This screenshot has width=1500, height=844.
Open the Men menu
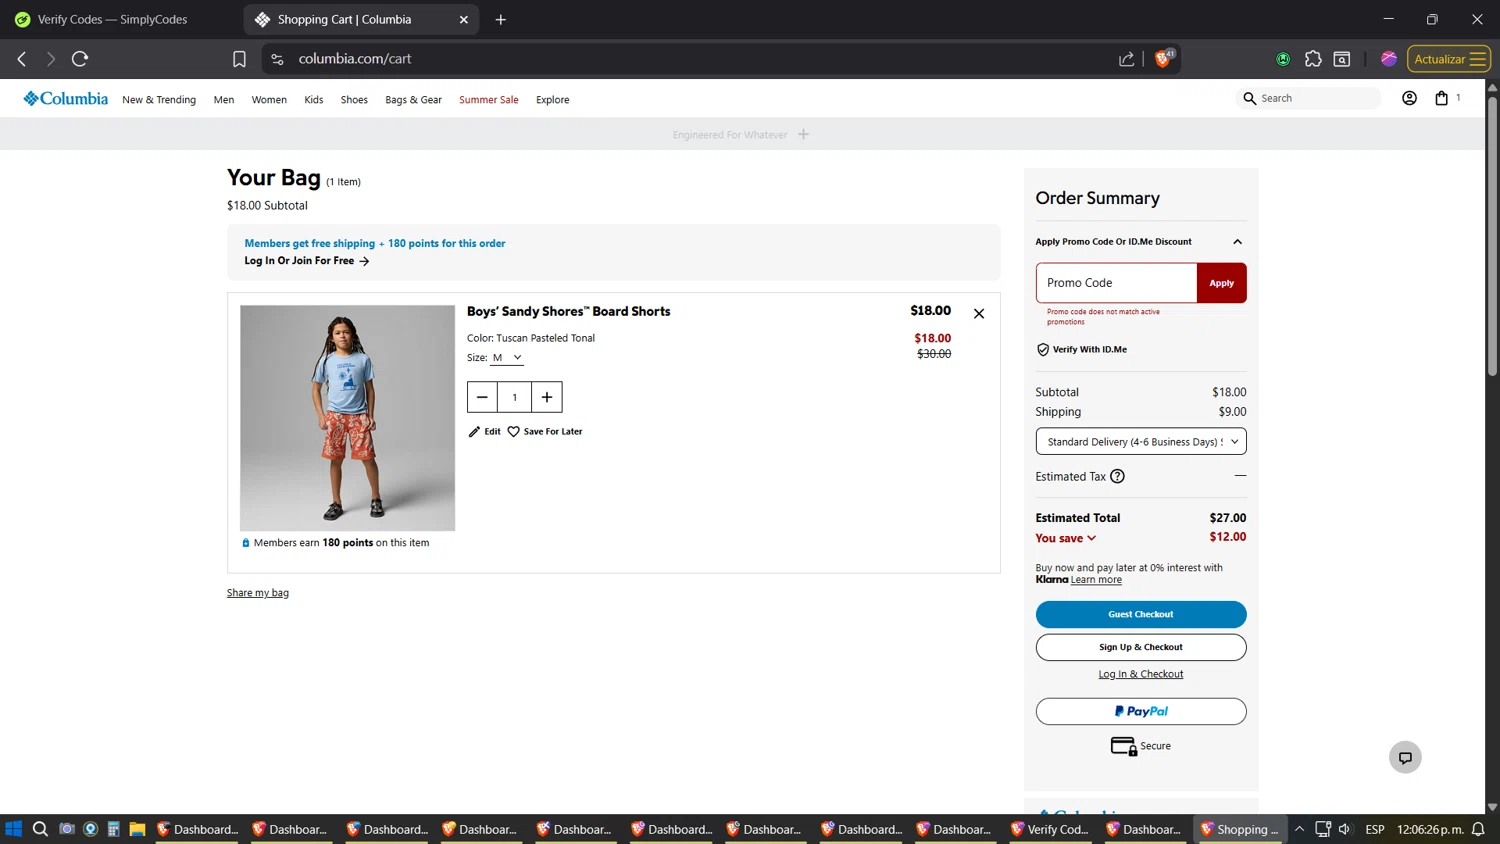[x=224, y=100]
